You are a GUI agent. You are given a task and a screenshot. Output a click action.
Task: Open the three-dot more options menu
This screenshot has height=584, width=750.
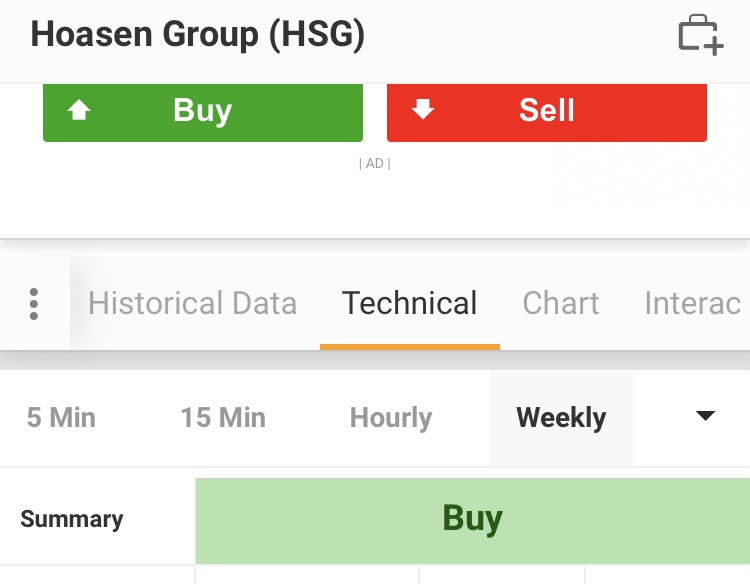point(34,303)
